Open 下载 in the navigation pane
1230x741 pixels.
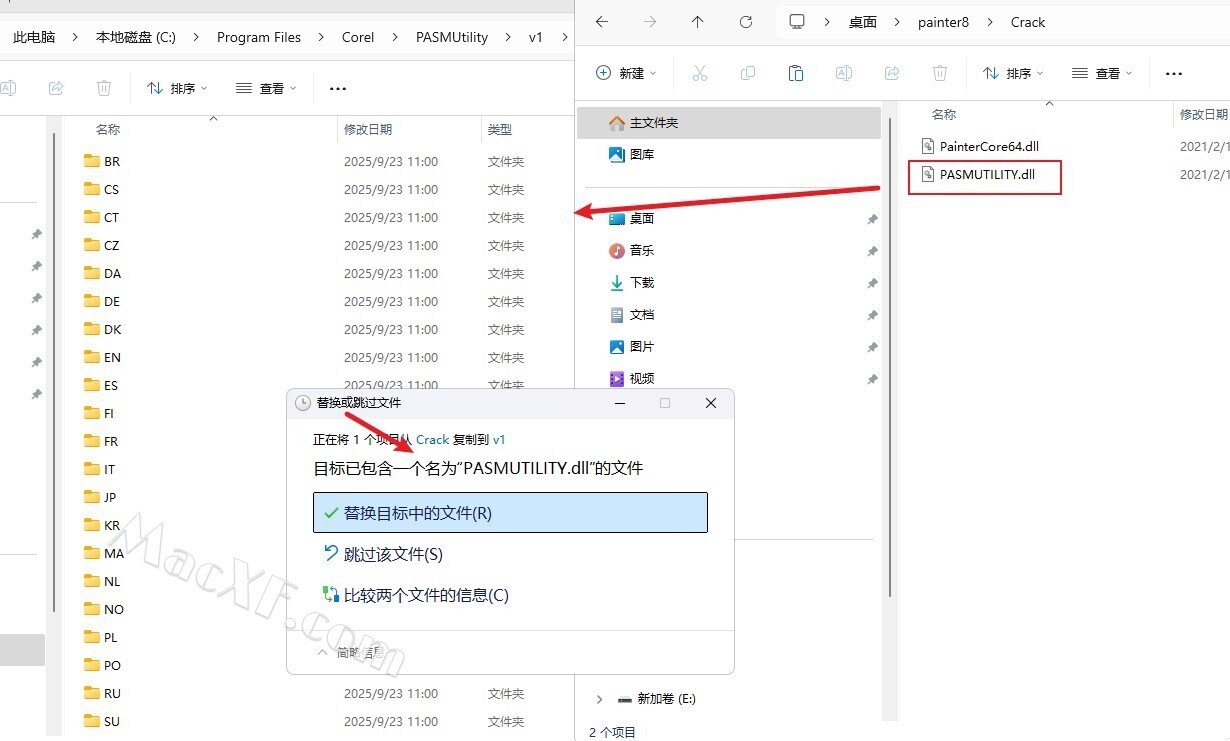point(641,283)
